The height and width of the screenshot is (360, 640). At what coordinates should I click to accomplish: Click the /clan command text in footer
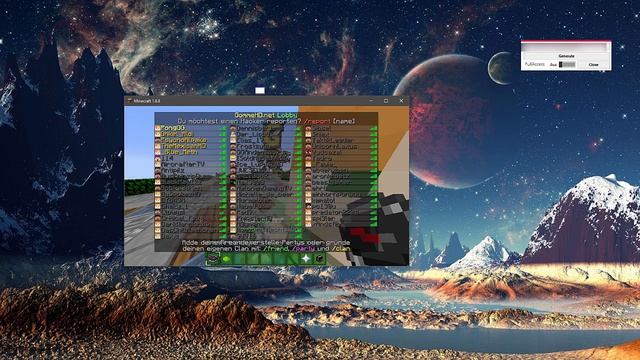point(341,249)
